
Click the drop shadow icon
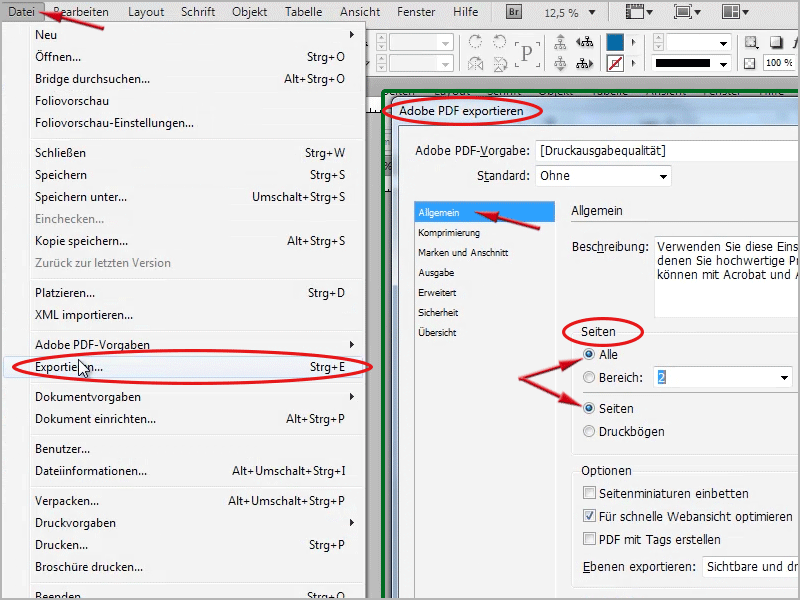click(776, 42)
